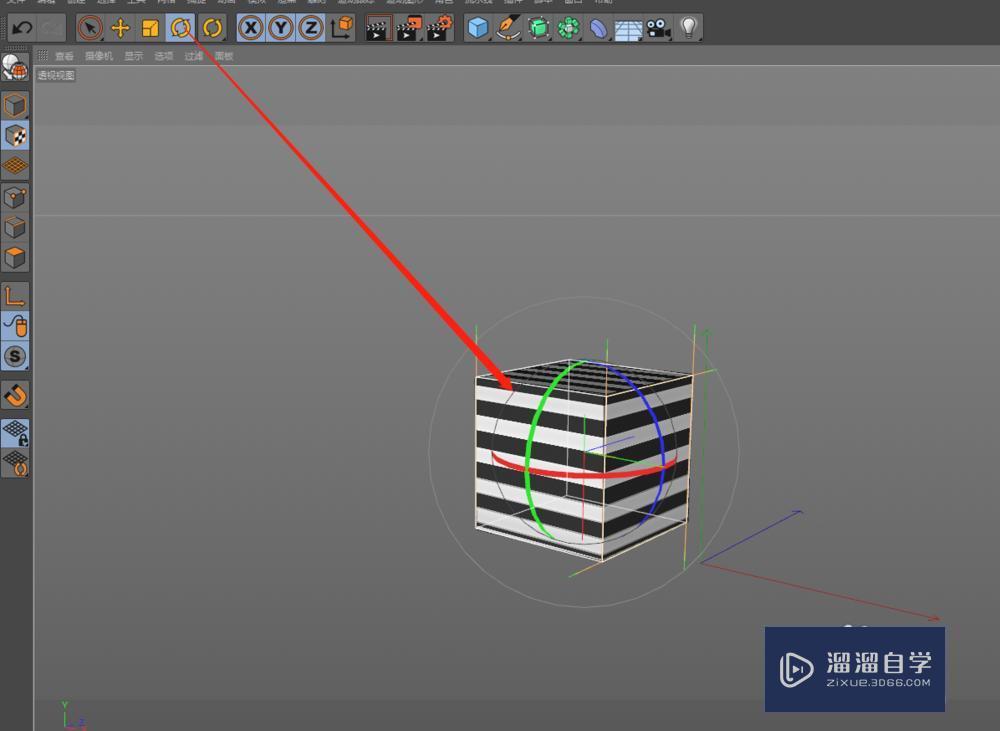This screenshot has height=731, width=1000.
Task: Add a cube primitive object
Action: point(478,28)
